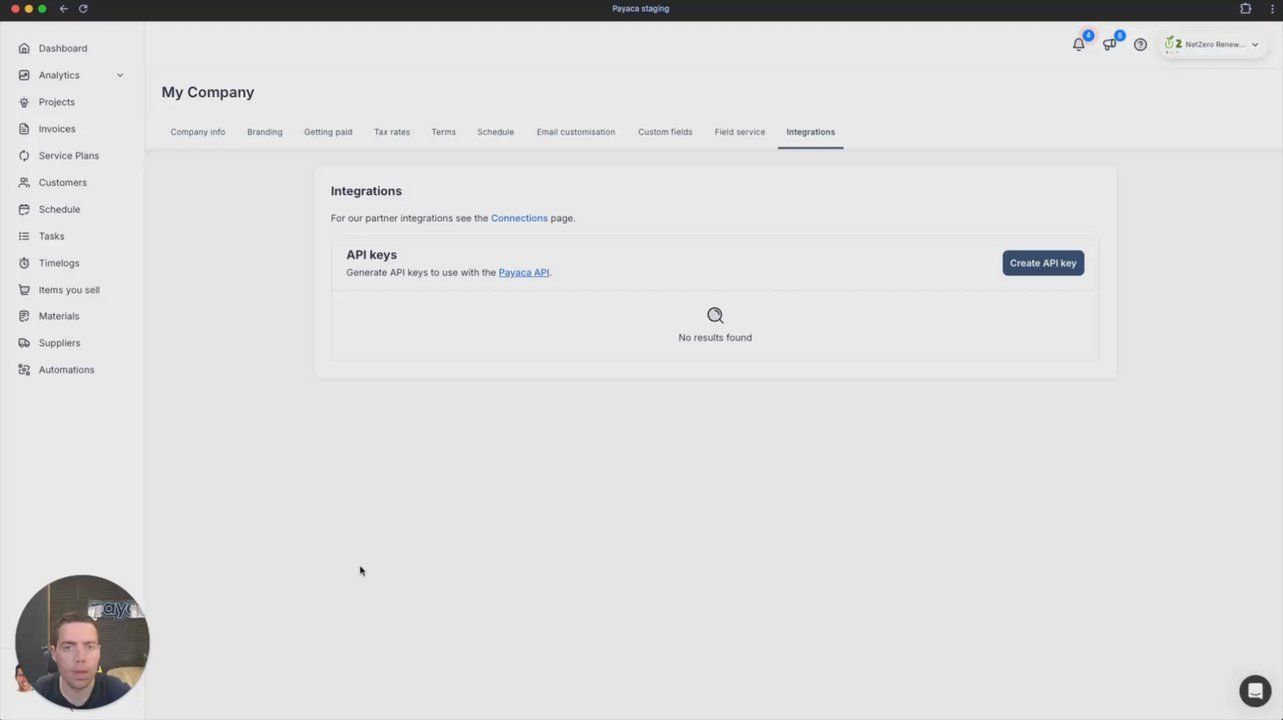The image size is (1283, 720).
Task: Open the Dashboard home icon
Action: pos(24,48)
